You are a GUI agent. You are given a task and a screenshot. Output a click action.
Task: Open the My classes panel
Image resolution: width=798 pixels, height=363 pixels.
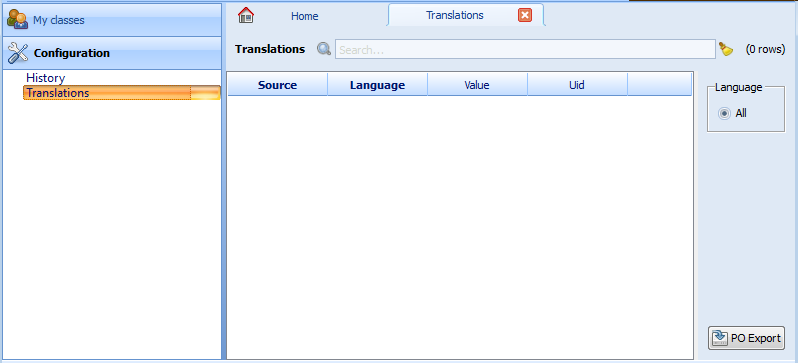112,20
